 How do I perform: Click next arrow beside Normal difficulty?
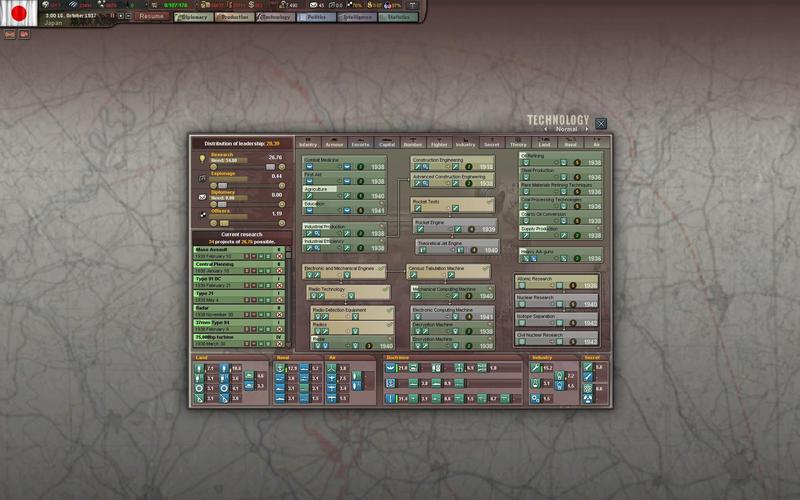point(587,129)
